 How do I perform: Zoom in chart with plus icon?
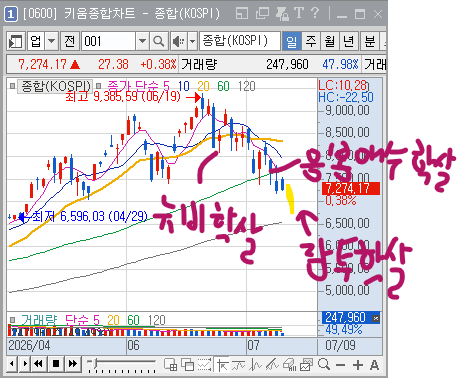(x=358, y=365)
